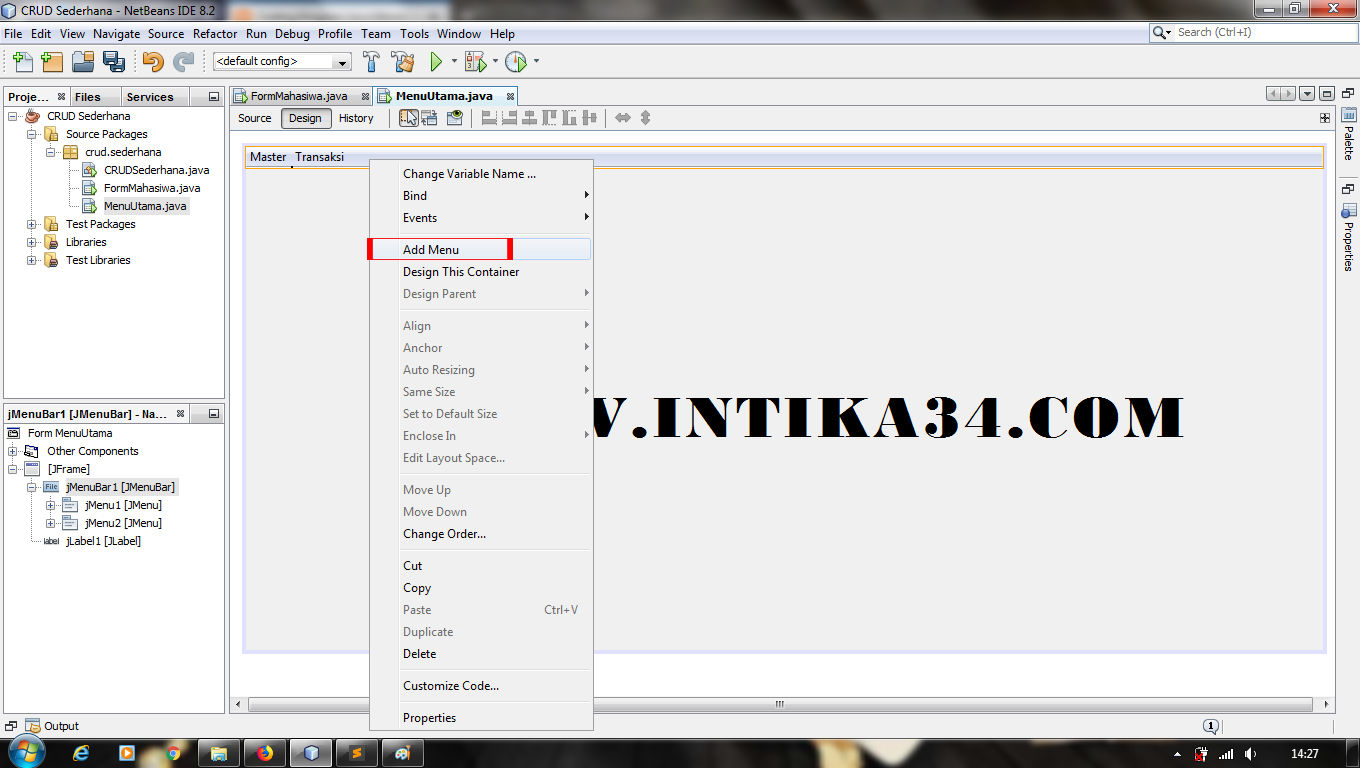The width and height of the screenshot is (1360, 768).
Task: Open the Properties side panel
Action: click(x=1348, y=237)
